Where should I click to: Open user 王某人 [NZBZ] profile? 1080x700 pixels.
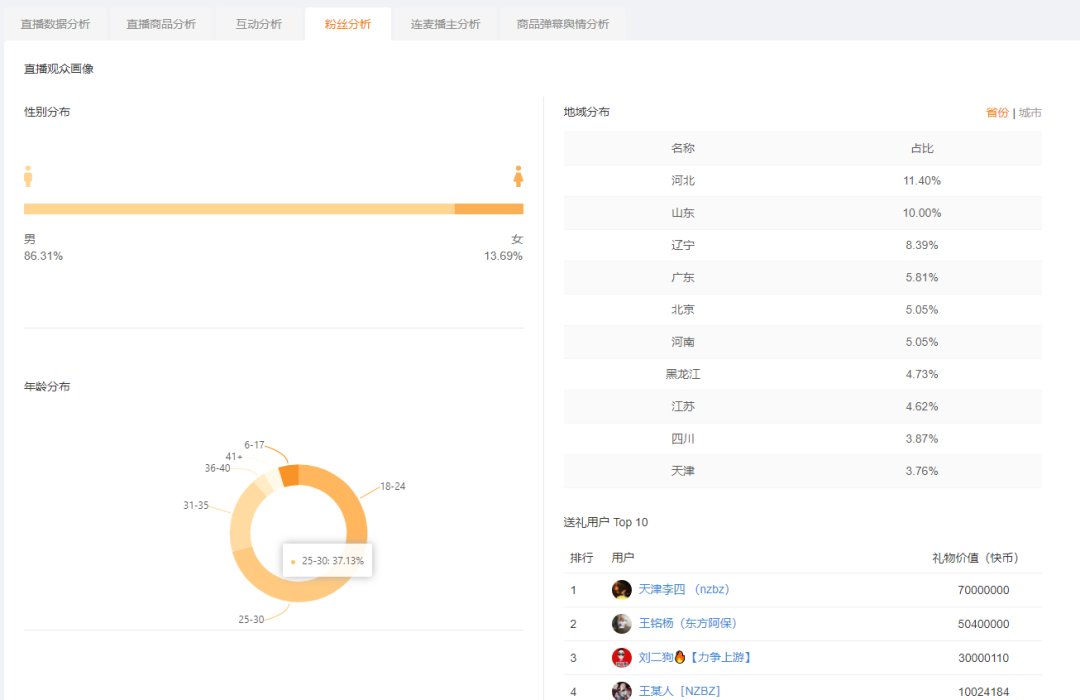[679, 691]
